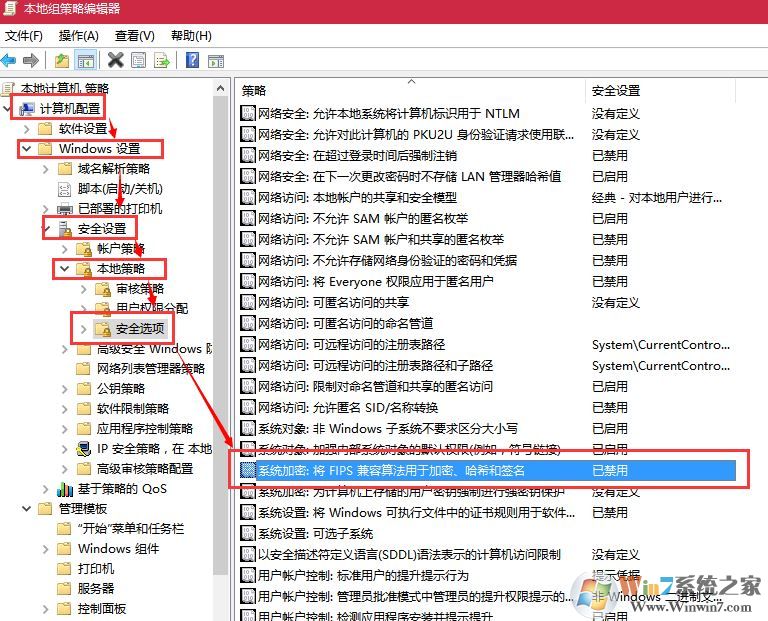Click the 安全选项 folder icon

[x=103, y=329]
